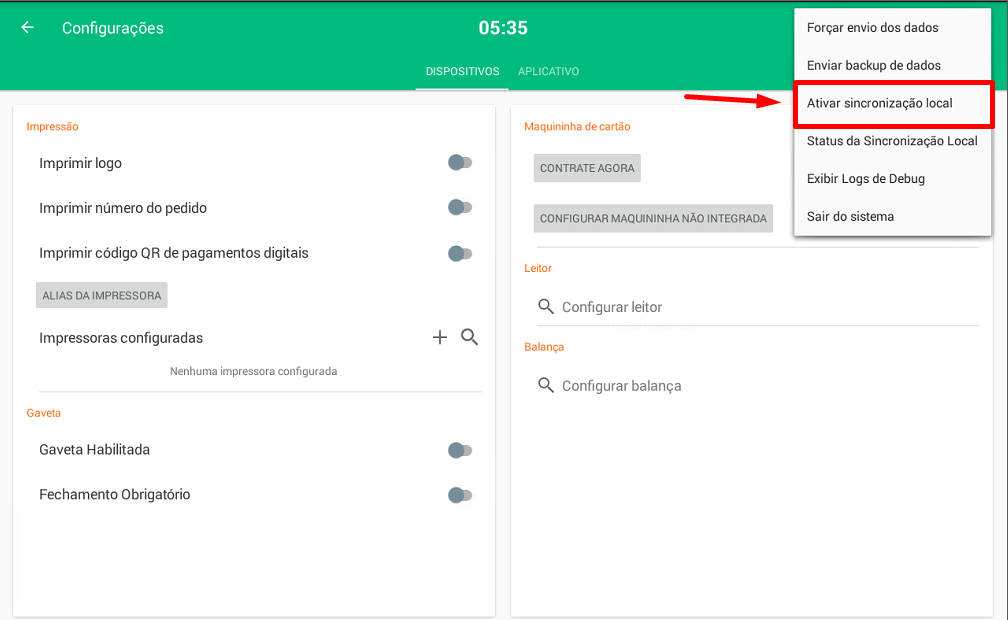Image resolution: width=1008 pixels, height=620 pixels.
Task: Click the 05:35 clock display
Action: click(x=503, y=28)
